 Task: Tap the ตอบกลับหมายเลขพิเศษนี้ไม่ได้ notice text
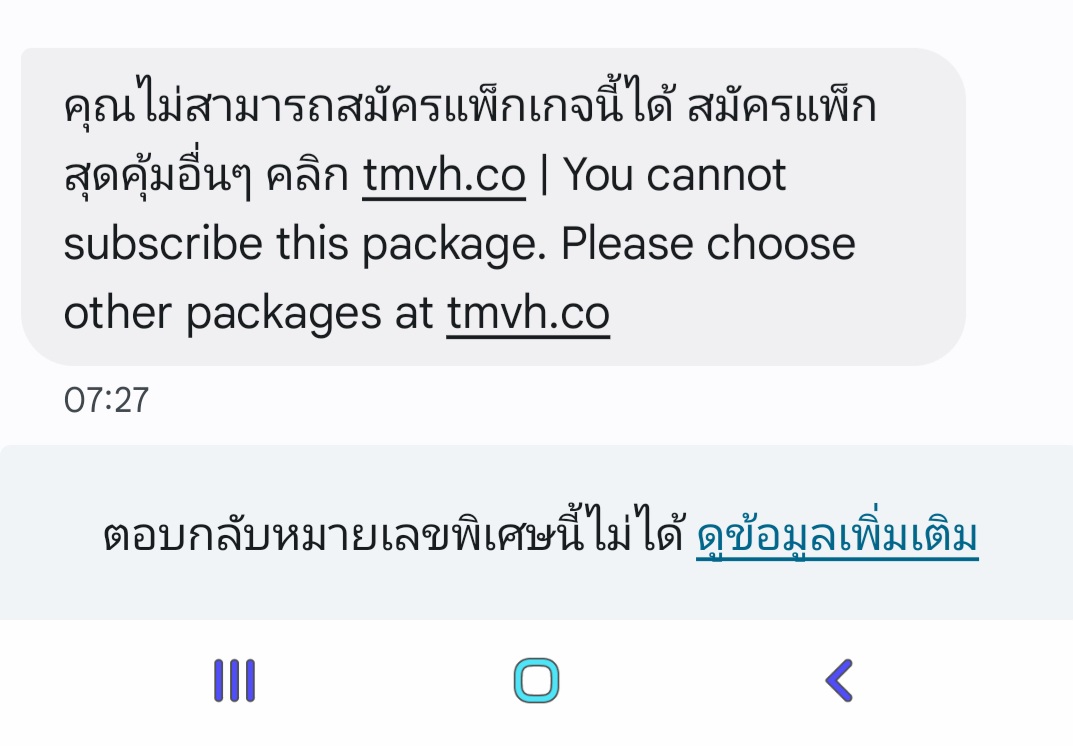(394, 534)
